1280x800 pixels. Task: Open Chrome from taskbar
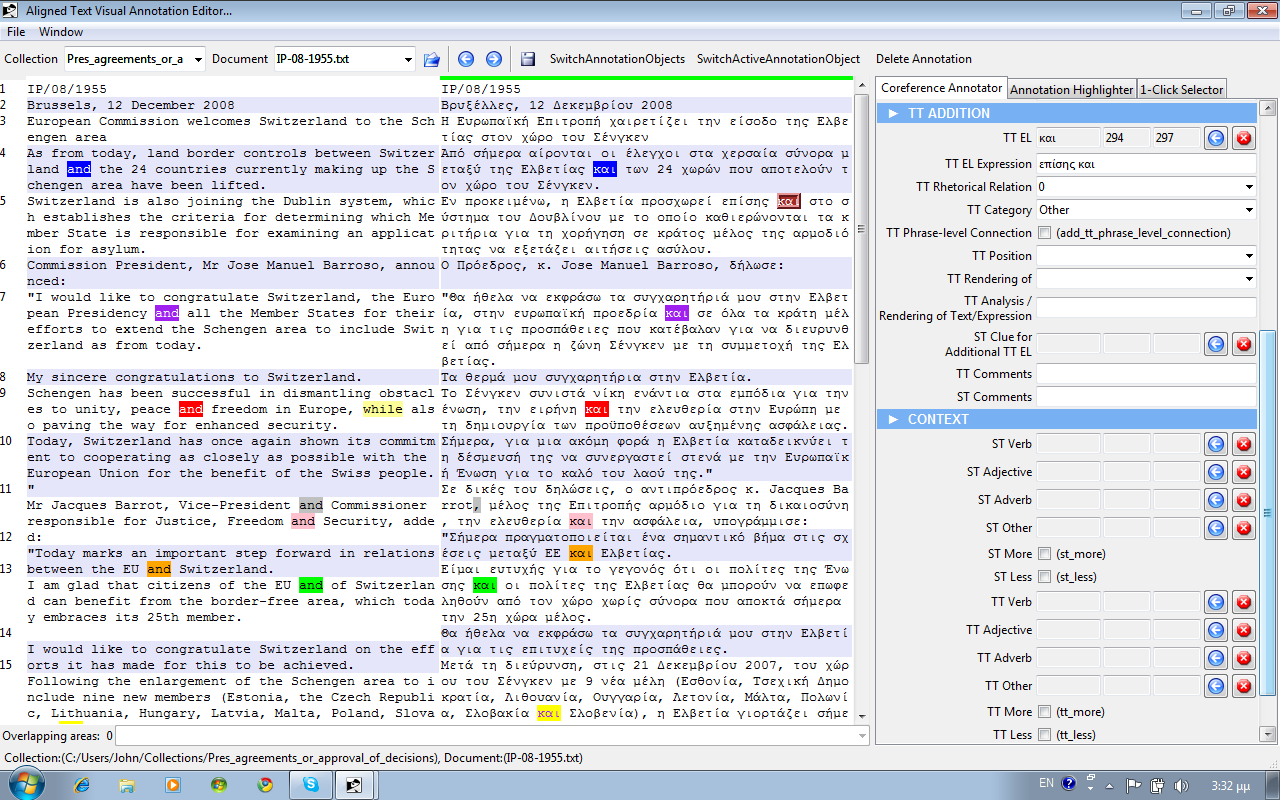click(x=265, y=785)
